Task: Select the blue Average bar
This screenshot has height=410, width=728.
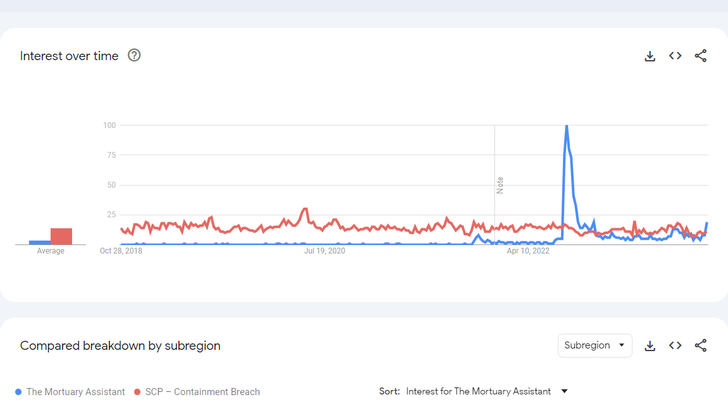Action: [40, 242]
